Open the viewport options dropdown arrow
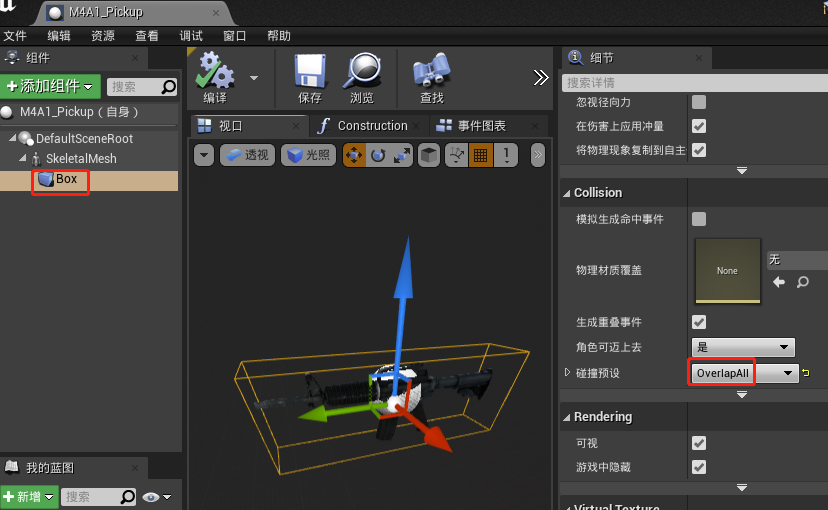This screenshot has height=510, width=828. tap(204, 155)
